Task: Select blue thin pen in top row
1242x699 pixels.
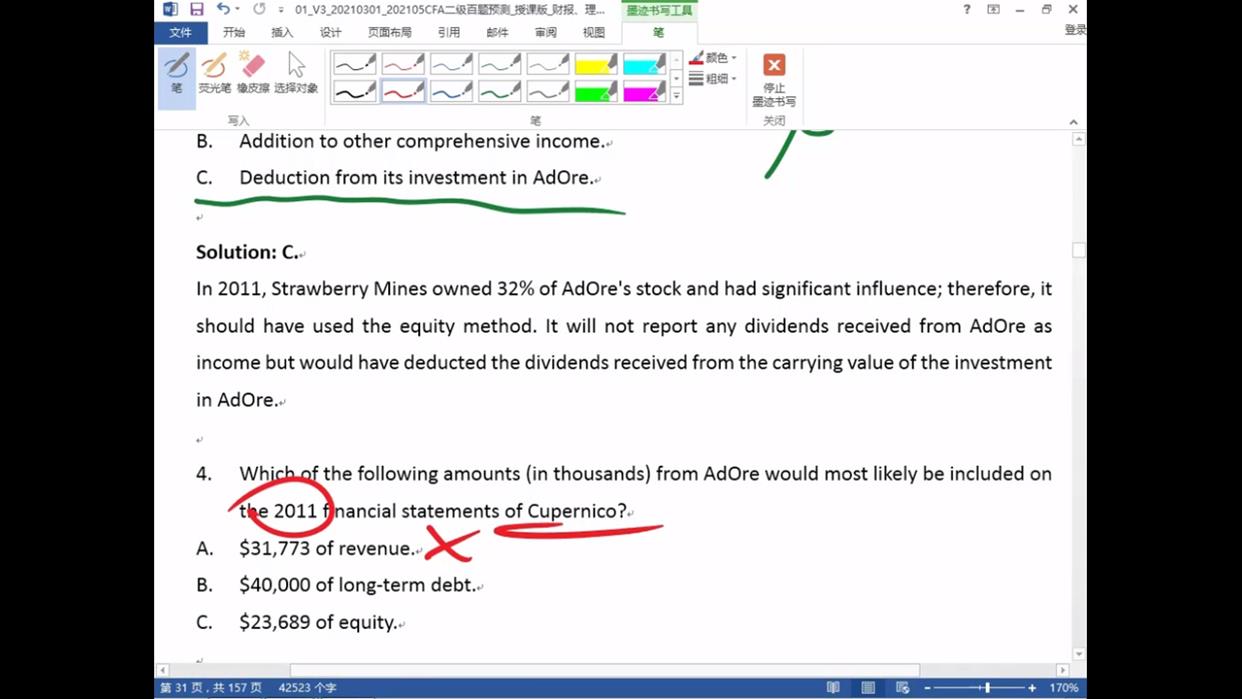Action: pyautogui.click(x=451, y=65)
